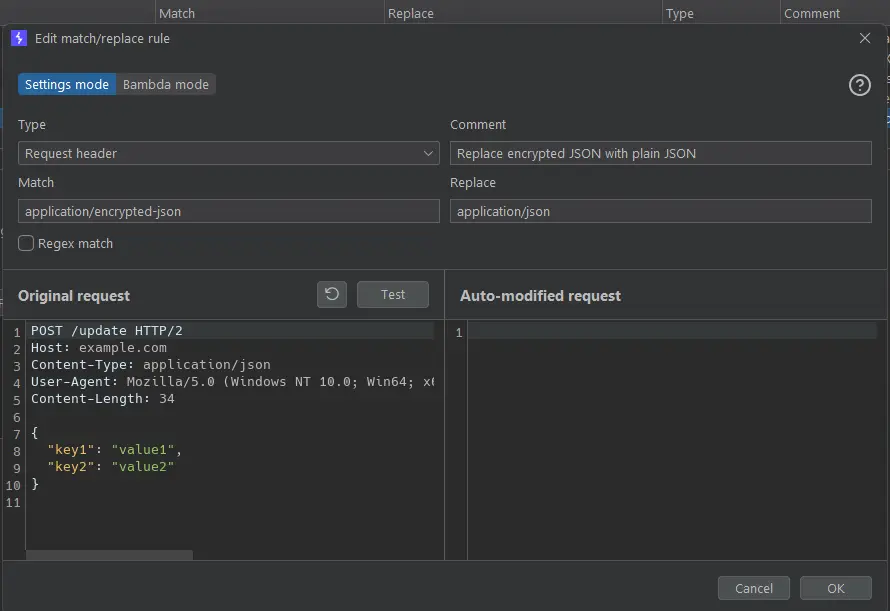Click the 'Edit match/replace rule' title text
This screenshot has width=890, height=611.
click(102, 39)
